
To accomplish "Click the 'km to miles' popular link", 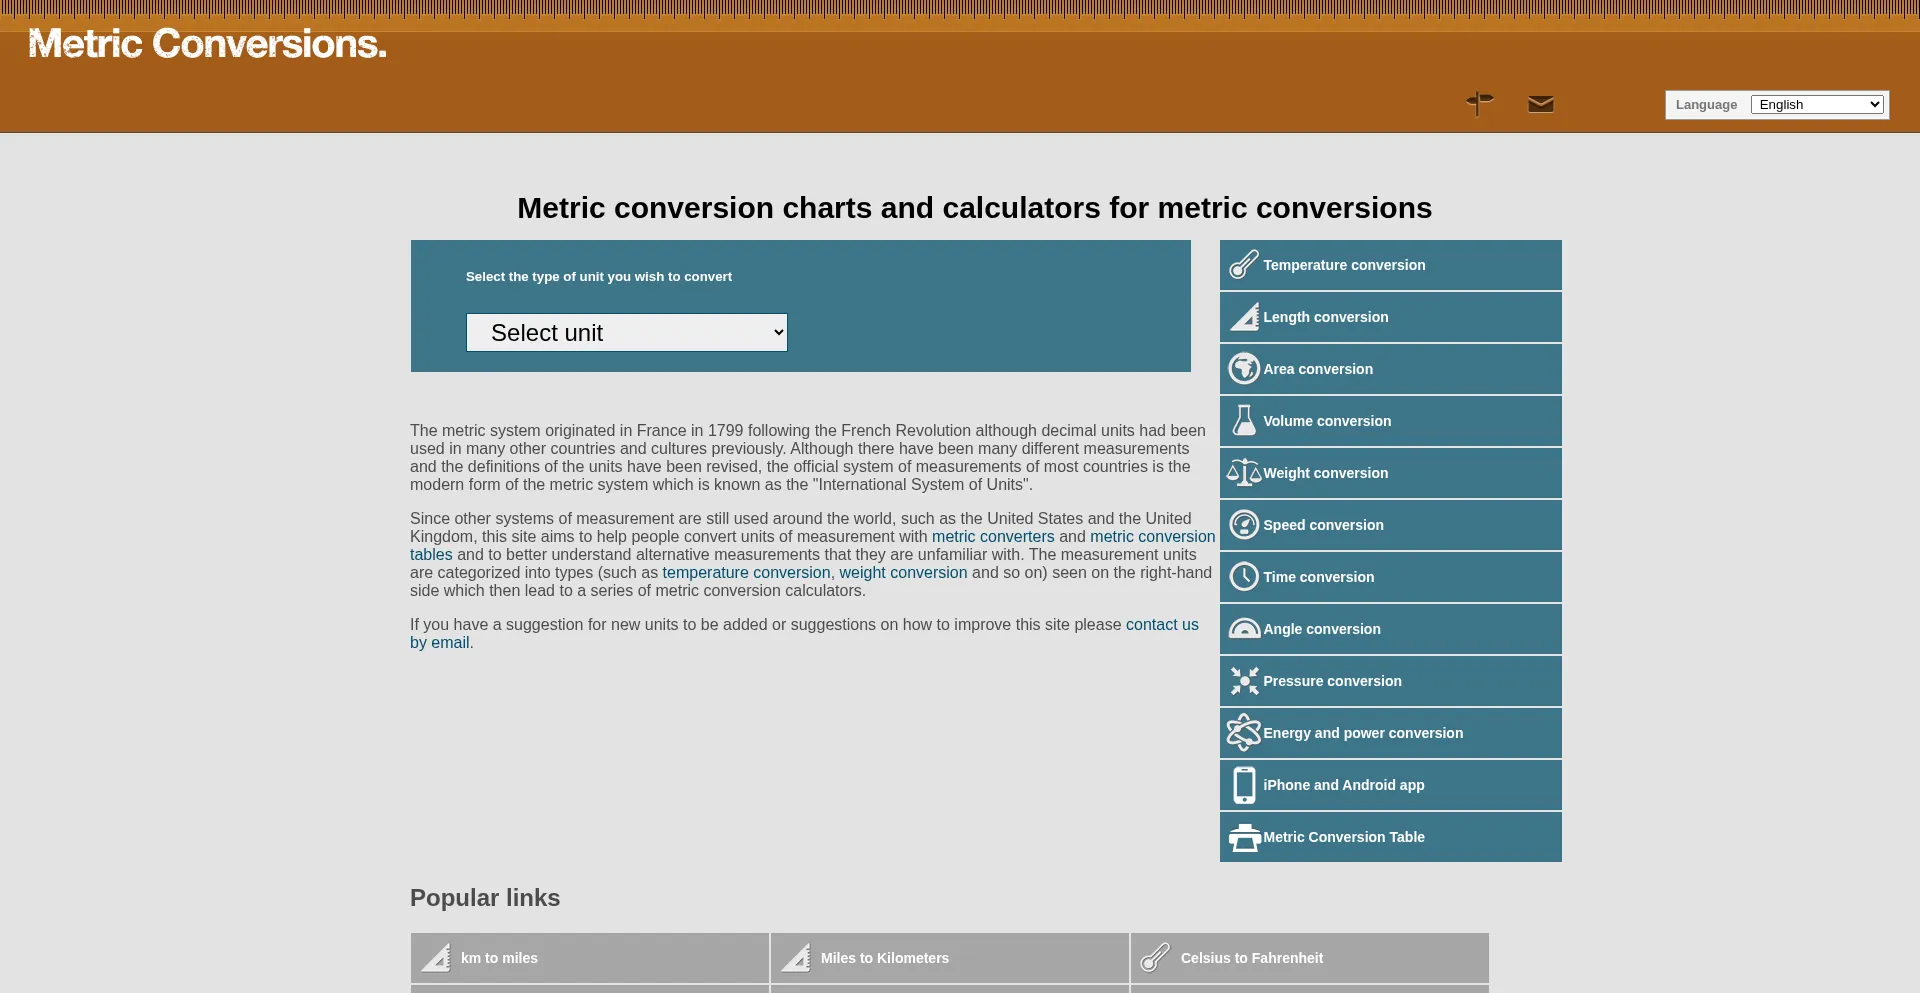I will (499, 958).
